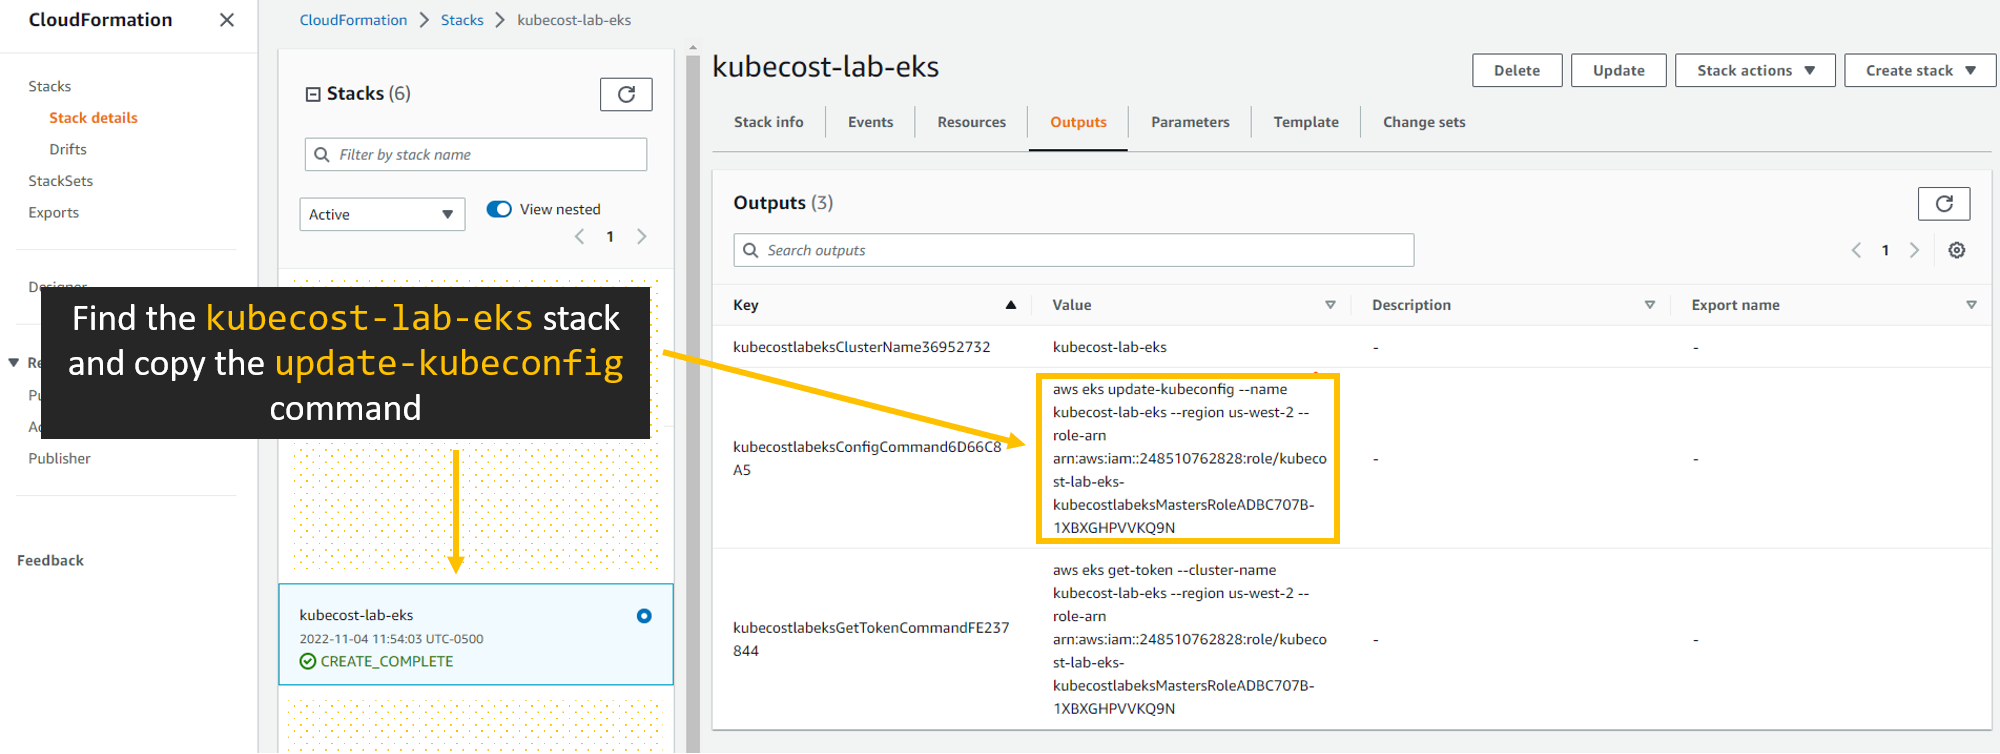Select the Outputs tab
This screenshot has width=2000, height=754.
pyautogui.click(x=1078, y=122)
